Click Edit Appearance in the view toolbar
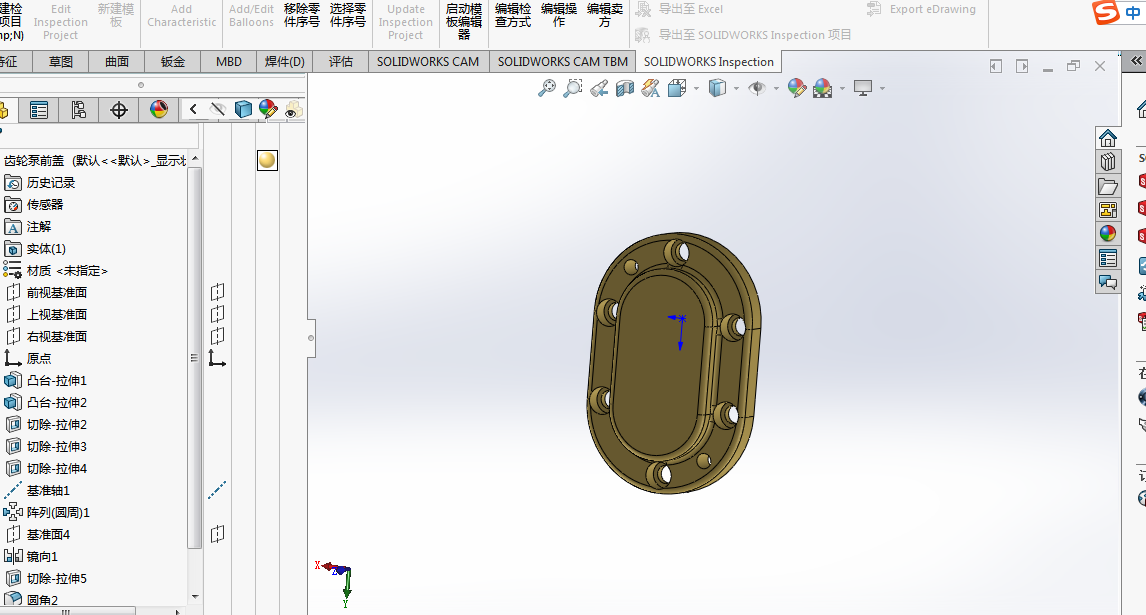The height and width of the screenshot is (615, 1146). pyautogui.click(x=797, y=88)
